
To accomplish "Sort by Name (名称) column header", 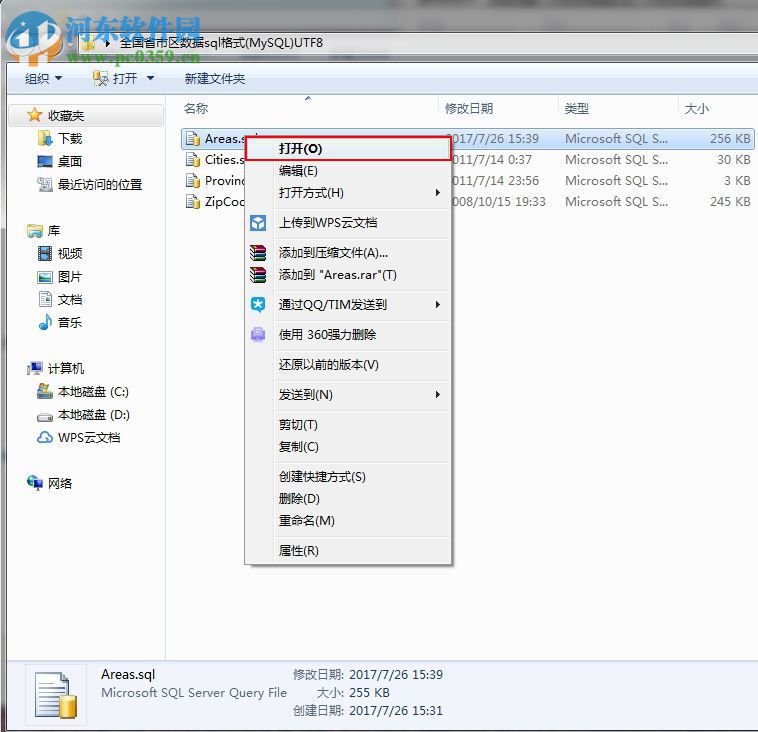I will click(196, 108).
